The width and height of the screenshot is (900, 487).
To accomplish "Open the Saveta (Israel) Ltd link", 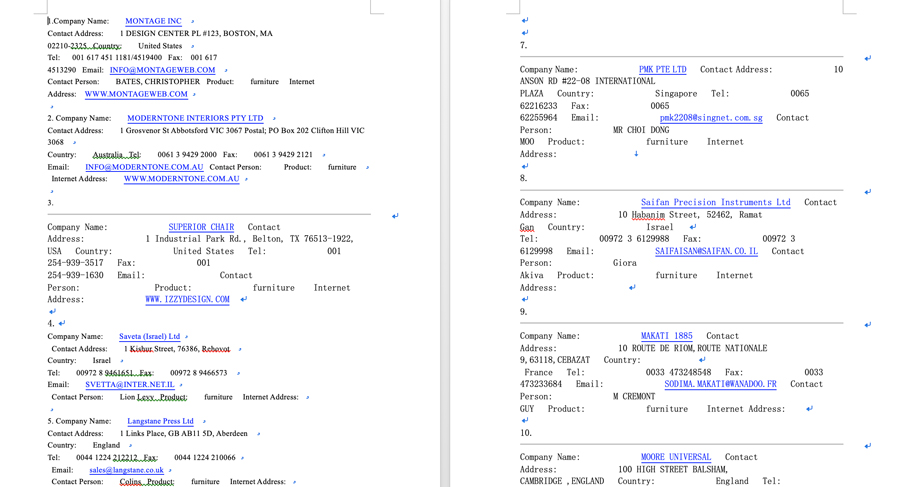I will coord(149,337).
